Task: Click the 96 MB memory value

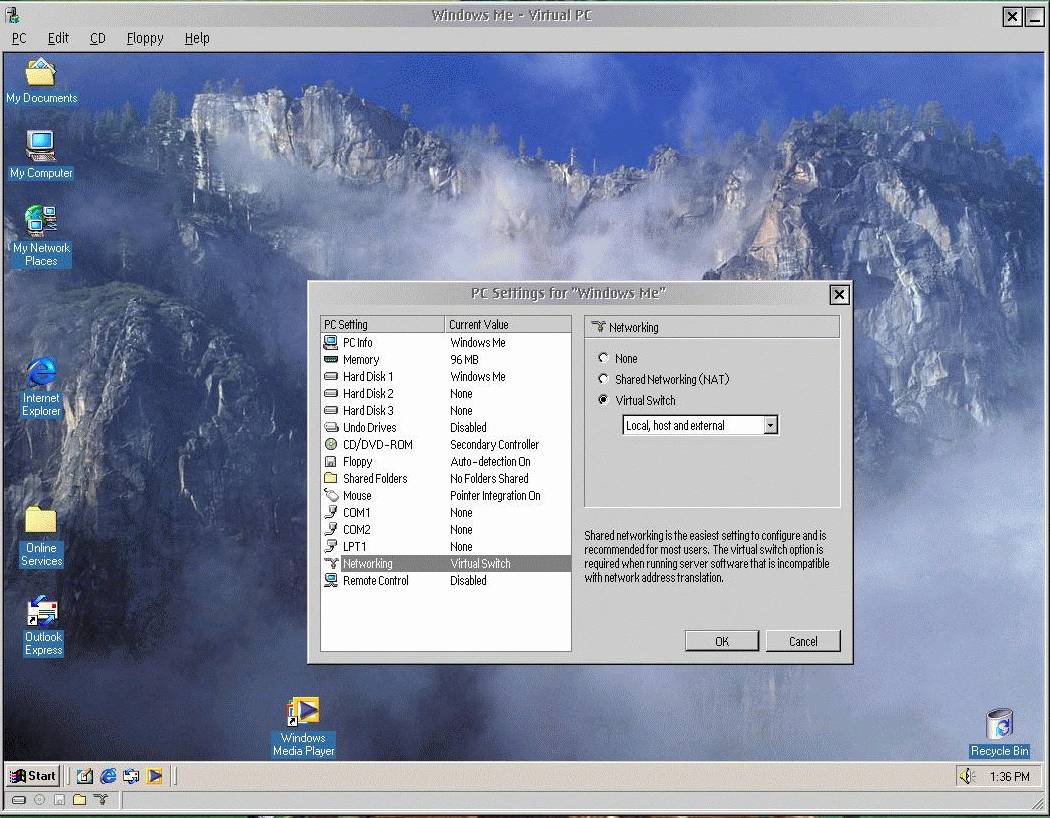Action: tap(464, 359)
